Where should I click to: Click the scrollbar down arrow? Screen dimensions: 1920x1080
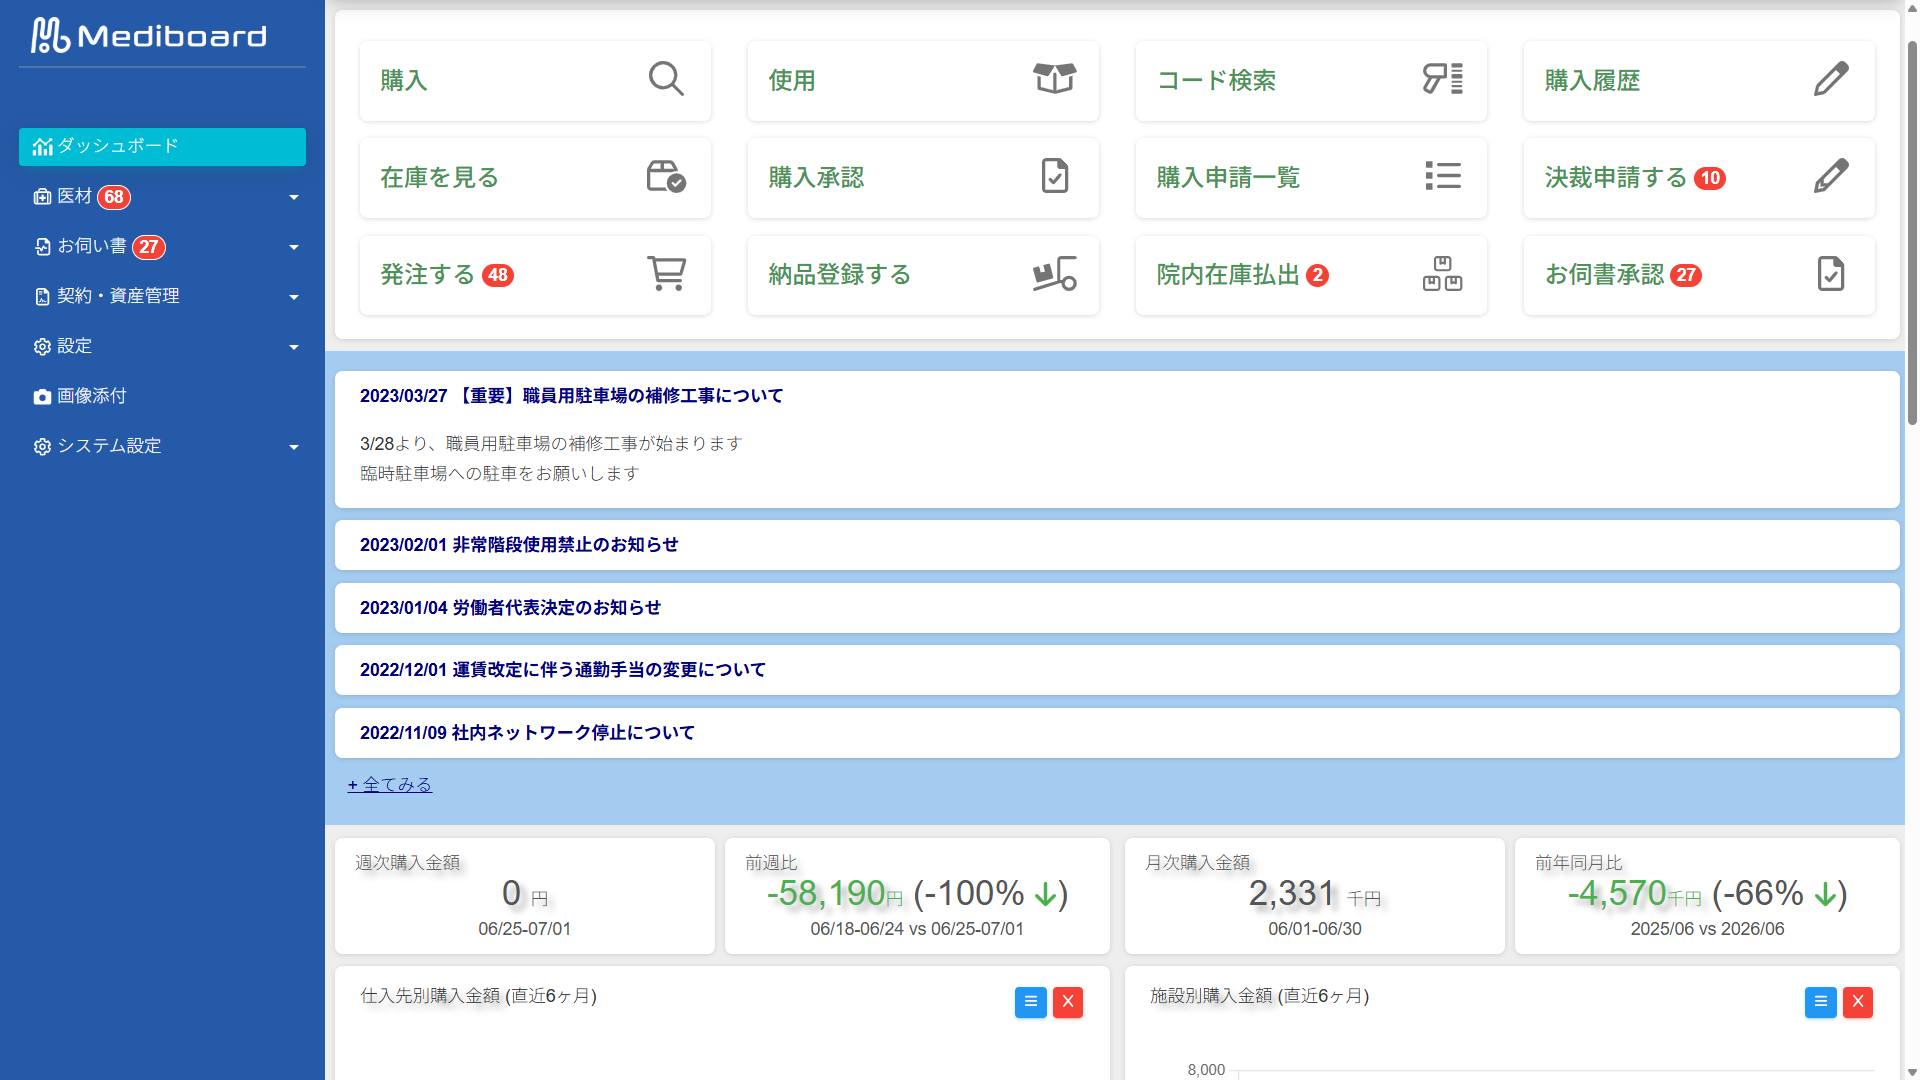click(1912, 1072)
